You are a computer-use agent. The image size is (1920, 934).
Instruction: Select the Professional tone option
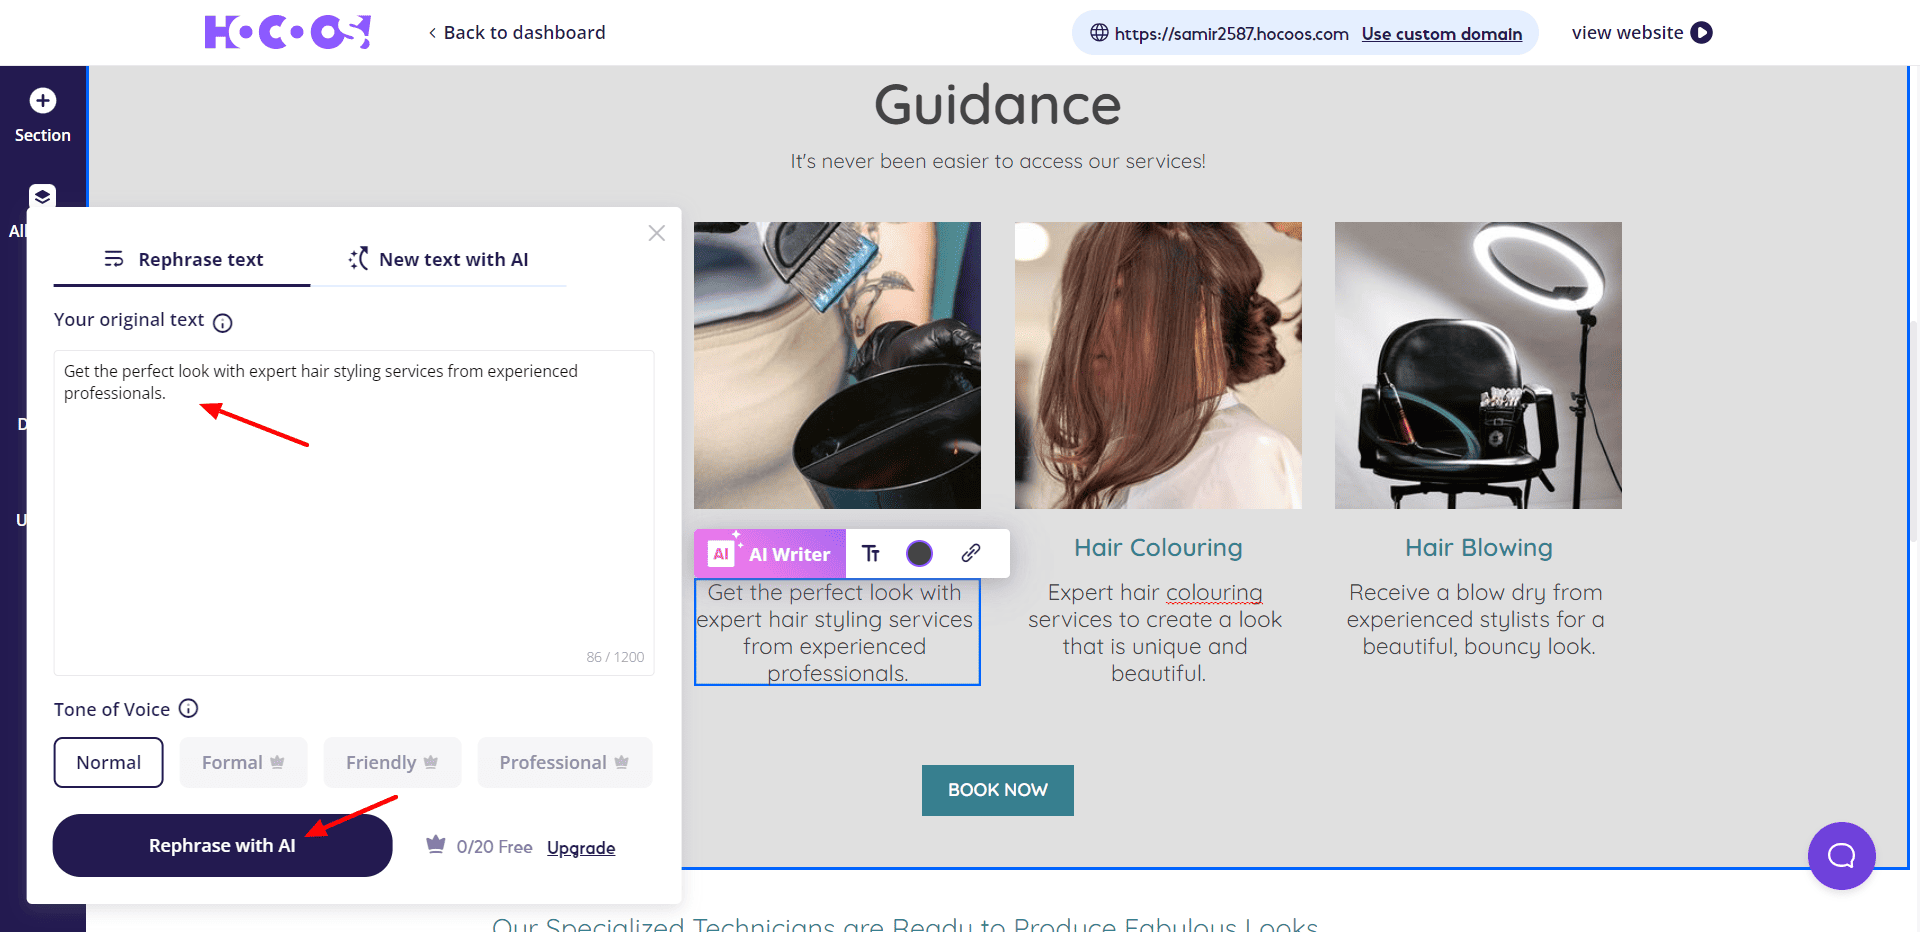pos(564,763)
